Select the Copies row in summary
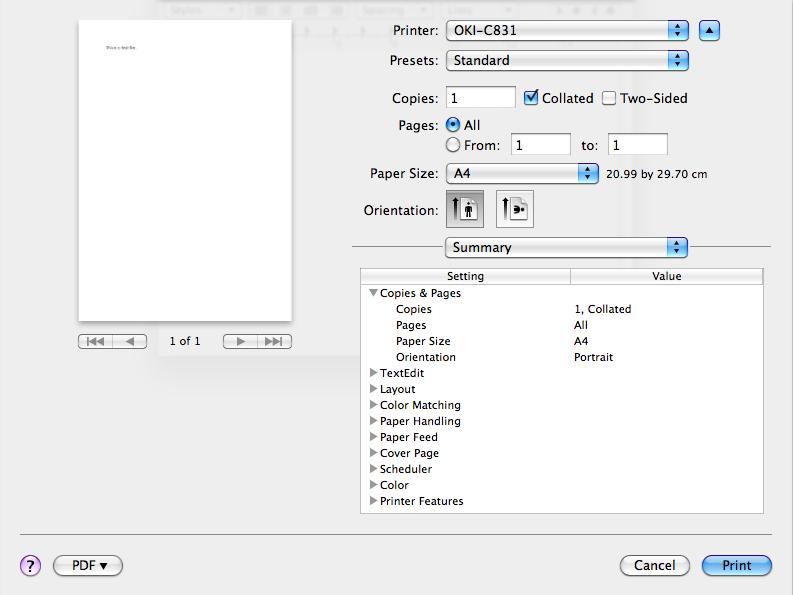The image size is (793, 595). pos(561,309)
